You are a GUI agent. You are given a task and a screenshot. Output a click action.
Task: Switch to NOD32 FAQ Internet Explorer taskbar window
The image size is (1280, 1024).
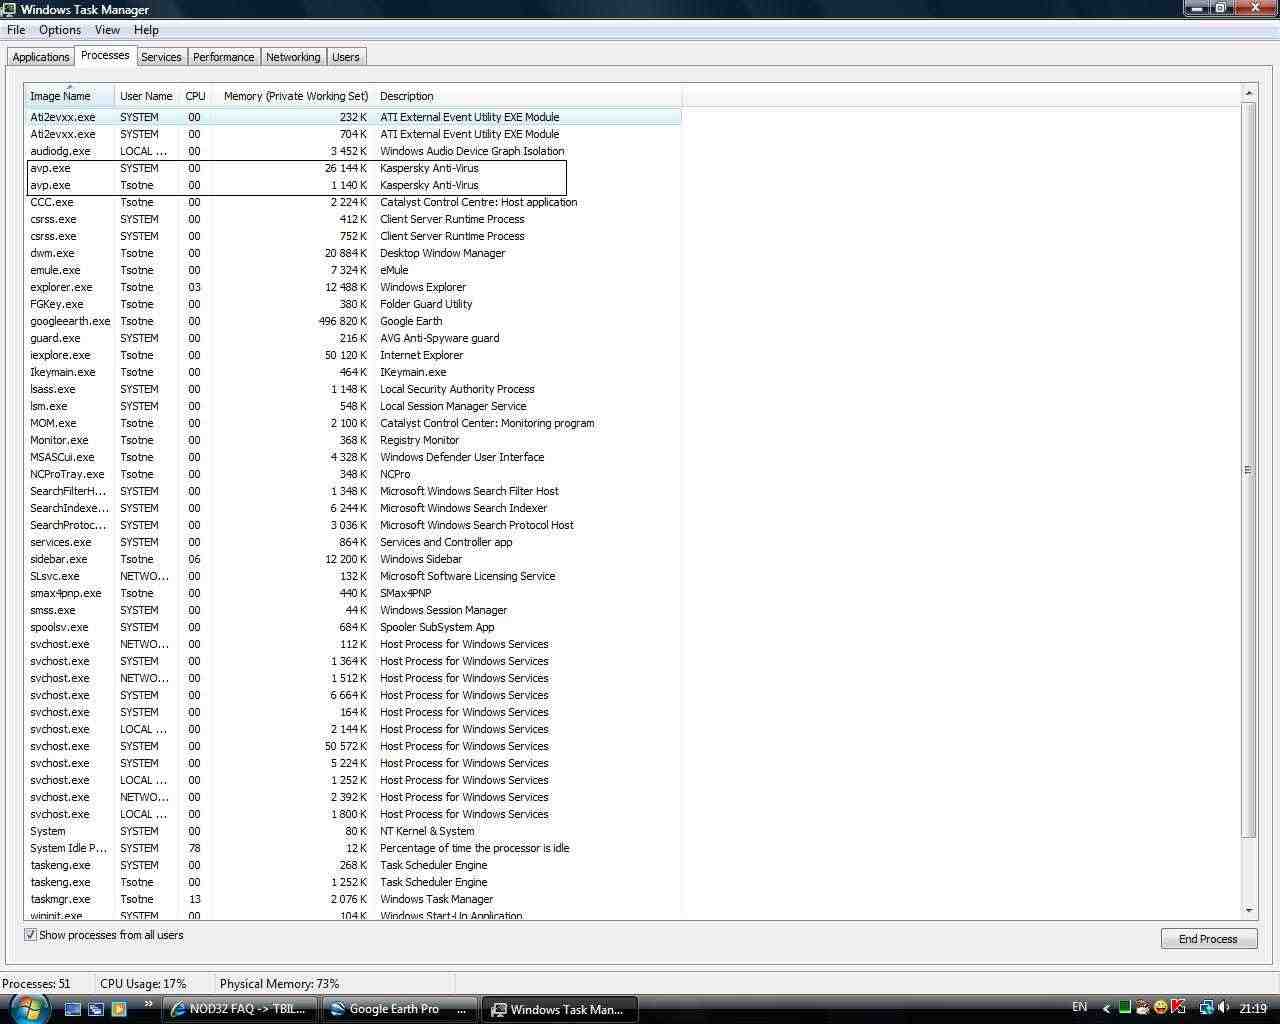point(240,1009)
